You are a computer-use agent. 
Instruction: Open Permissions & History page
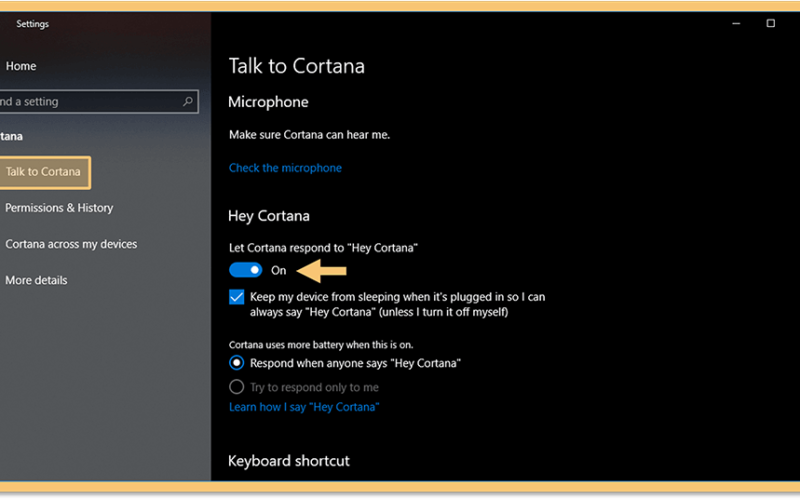[59, 208]
